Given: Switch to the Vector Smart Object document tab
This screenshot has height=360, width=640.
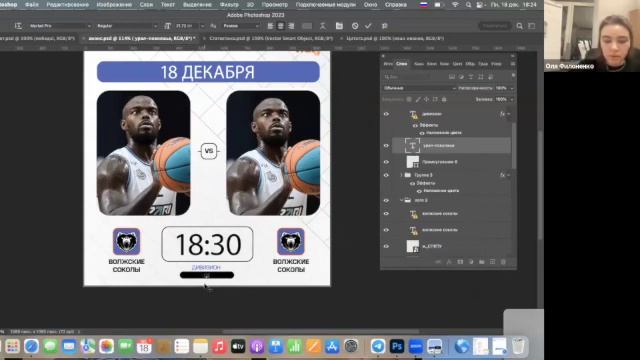Looking at the screenshot, I should (x=271, y=38).
